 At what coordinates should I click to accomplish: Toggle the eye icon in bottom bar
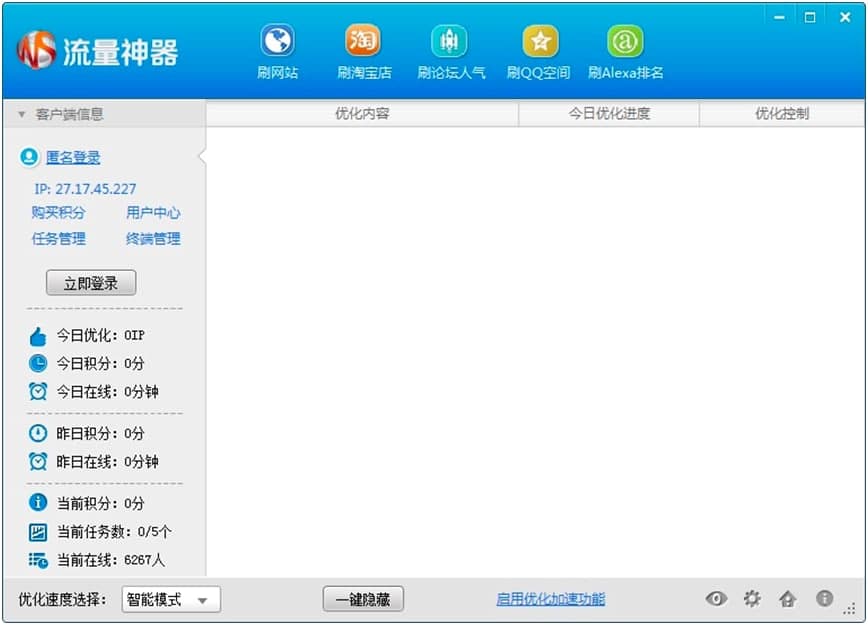pyautogui.click(x=716, y=598)
